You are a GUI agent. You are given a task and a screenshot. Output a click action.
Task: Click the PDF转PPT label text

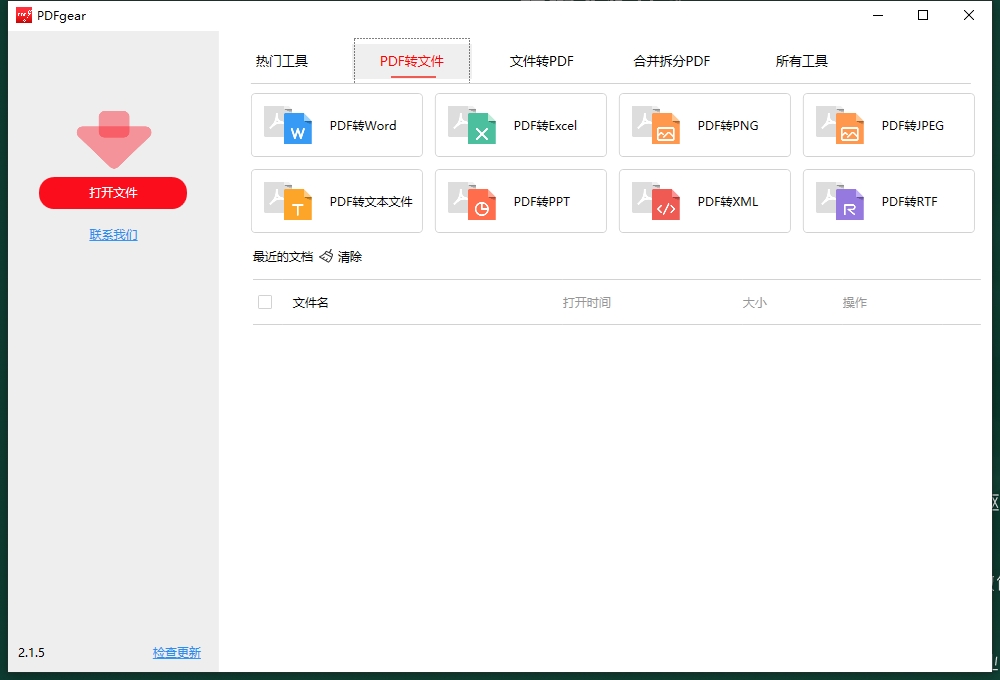(x=541, y=202)
